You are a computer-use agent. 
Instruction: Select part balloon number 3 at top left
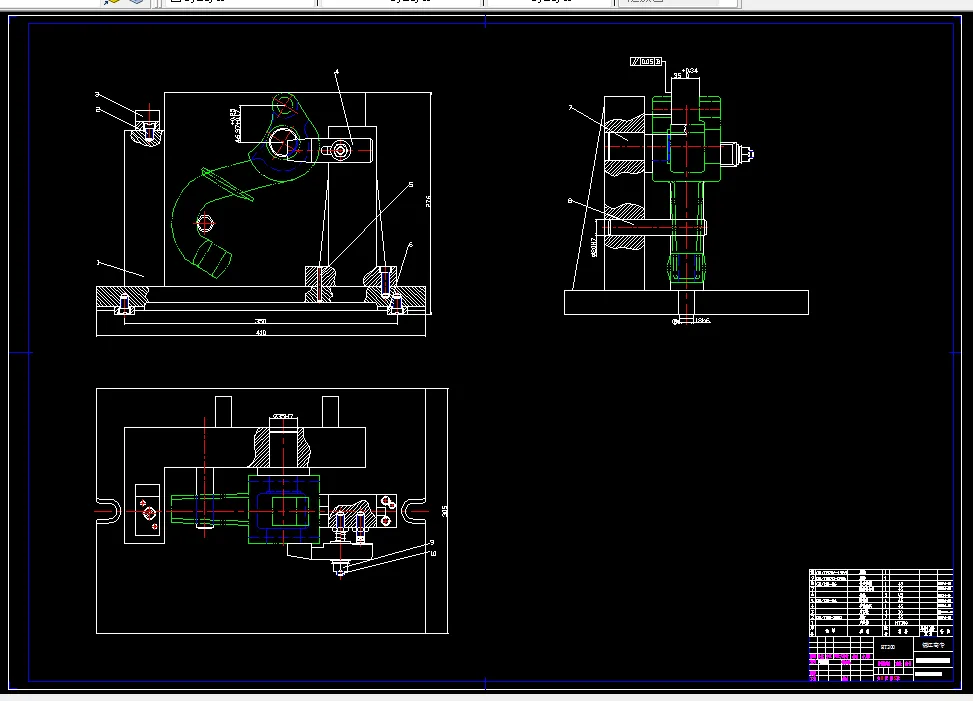[97, 95]
